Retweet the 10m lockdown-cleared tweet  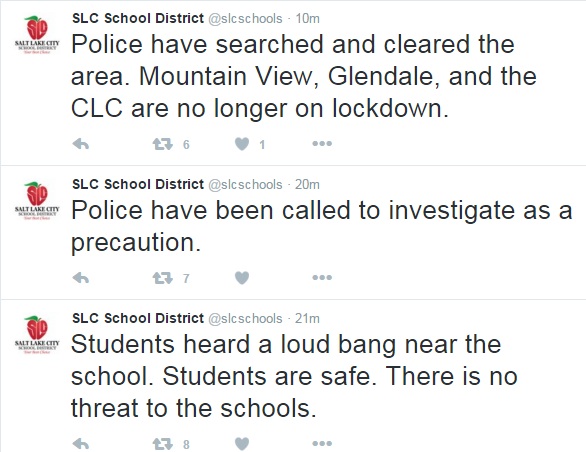163,144
